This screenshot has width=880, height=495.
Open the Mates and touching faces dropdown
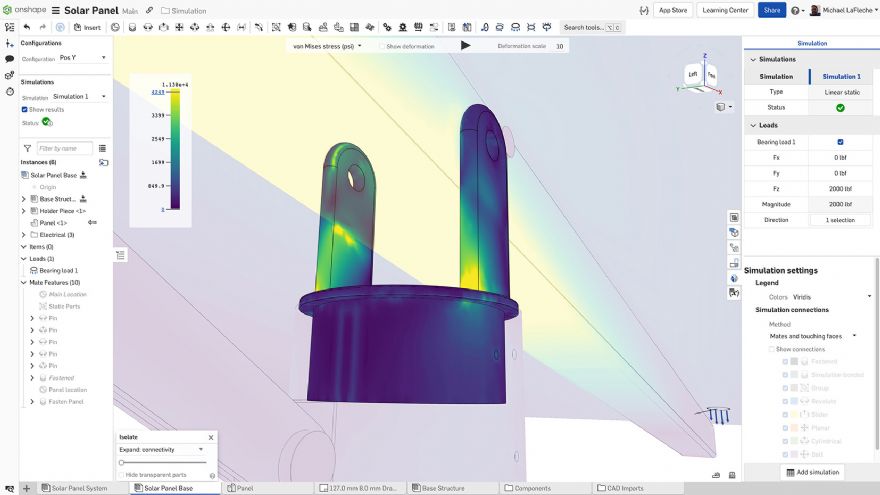coord(813,336)
